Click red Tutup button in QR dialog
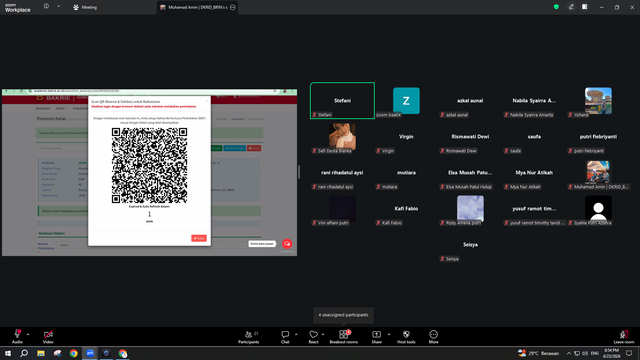The height and width of the screenshot is (360, 640). pos(199,238)
